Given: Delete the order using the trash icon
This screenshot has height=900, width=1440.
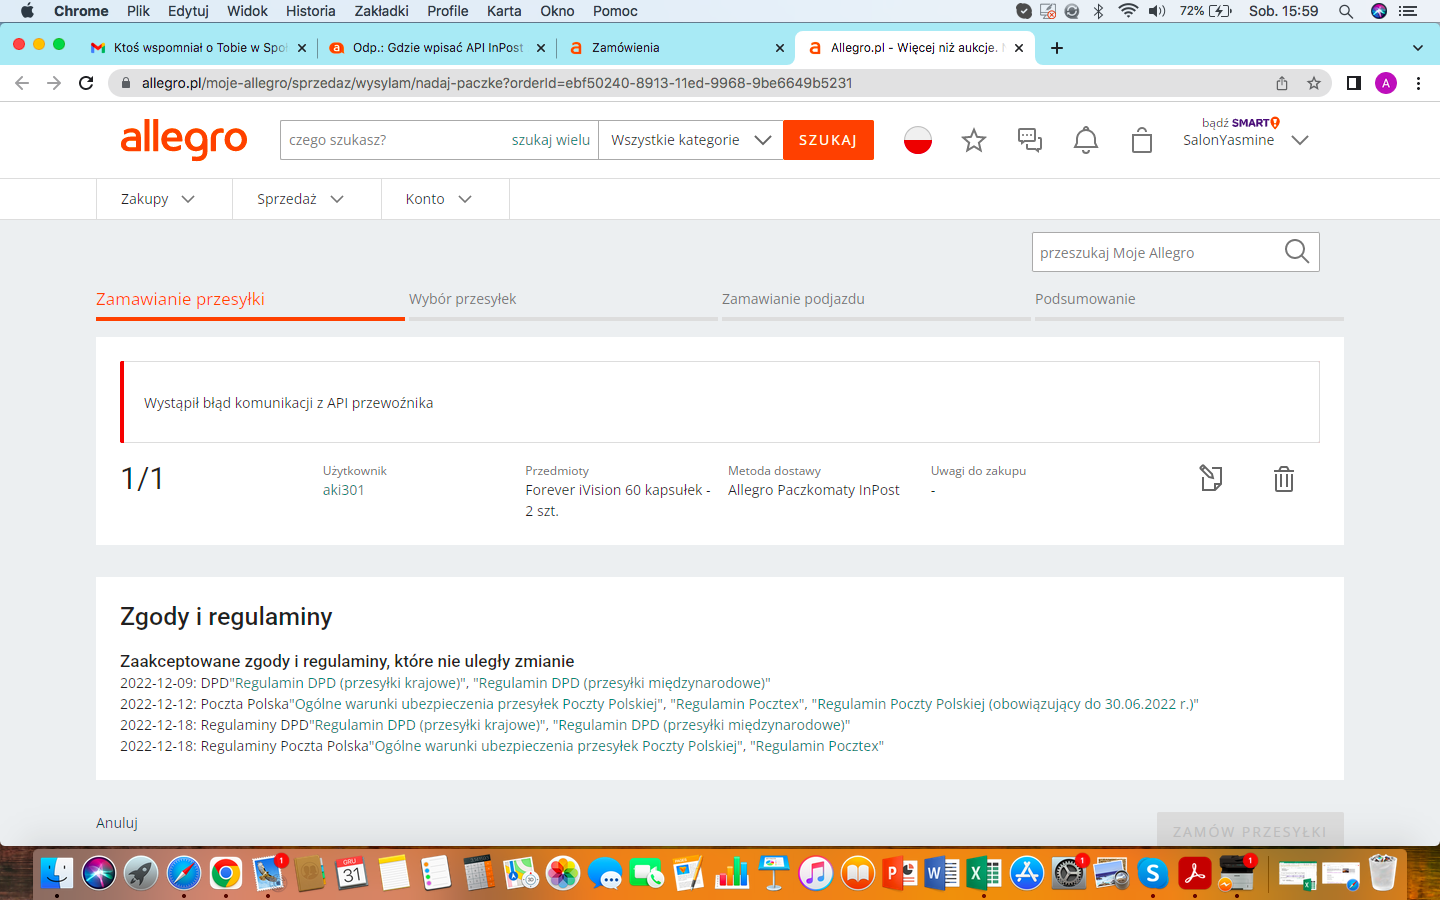Looking at the screenshot, I should [x=1284, y=479].
